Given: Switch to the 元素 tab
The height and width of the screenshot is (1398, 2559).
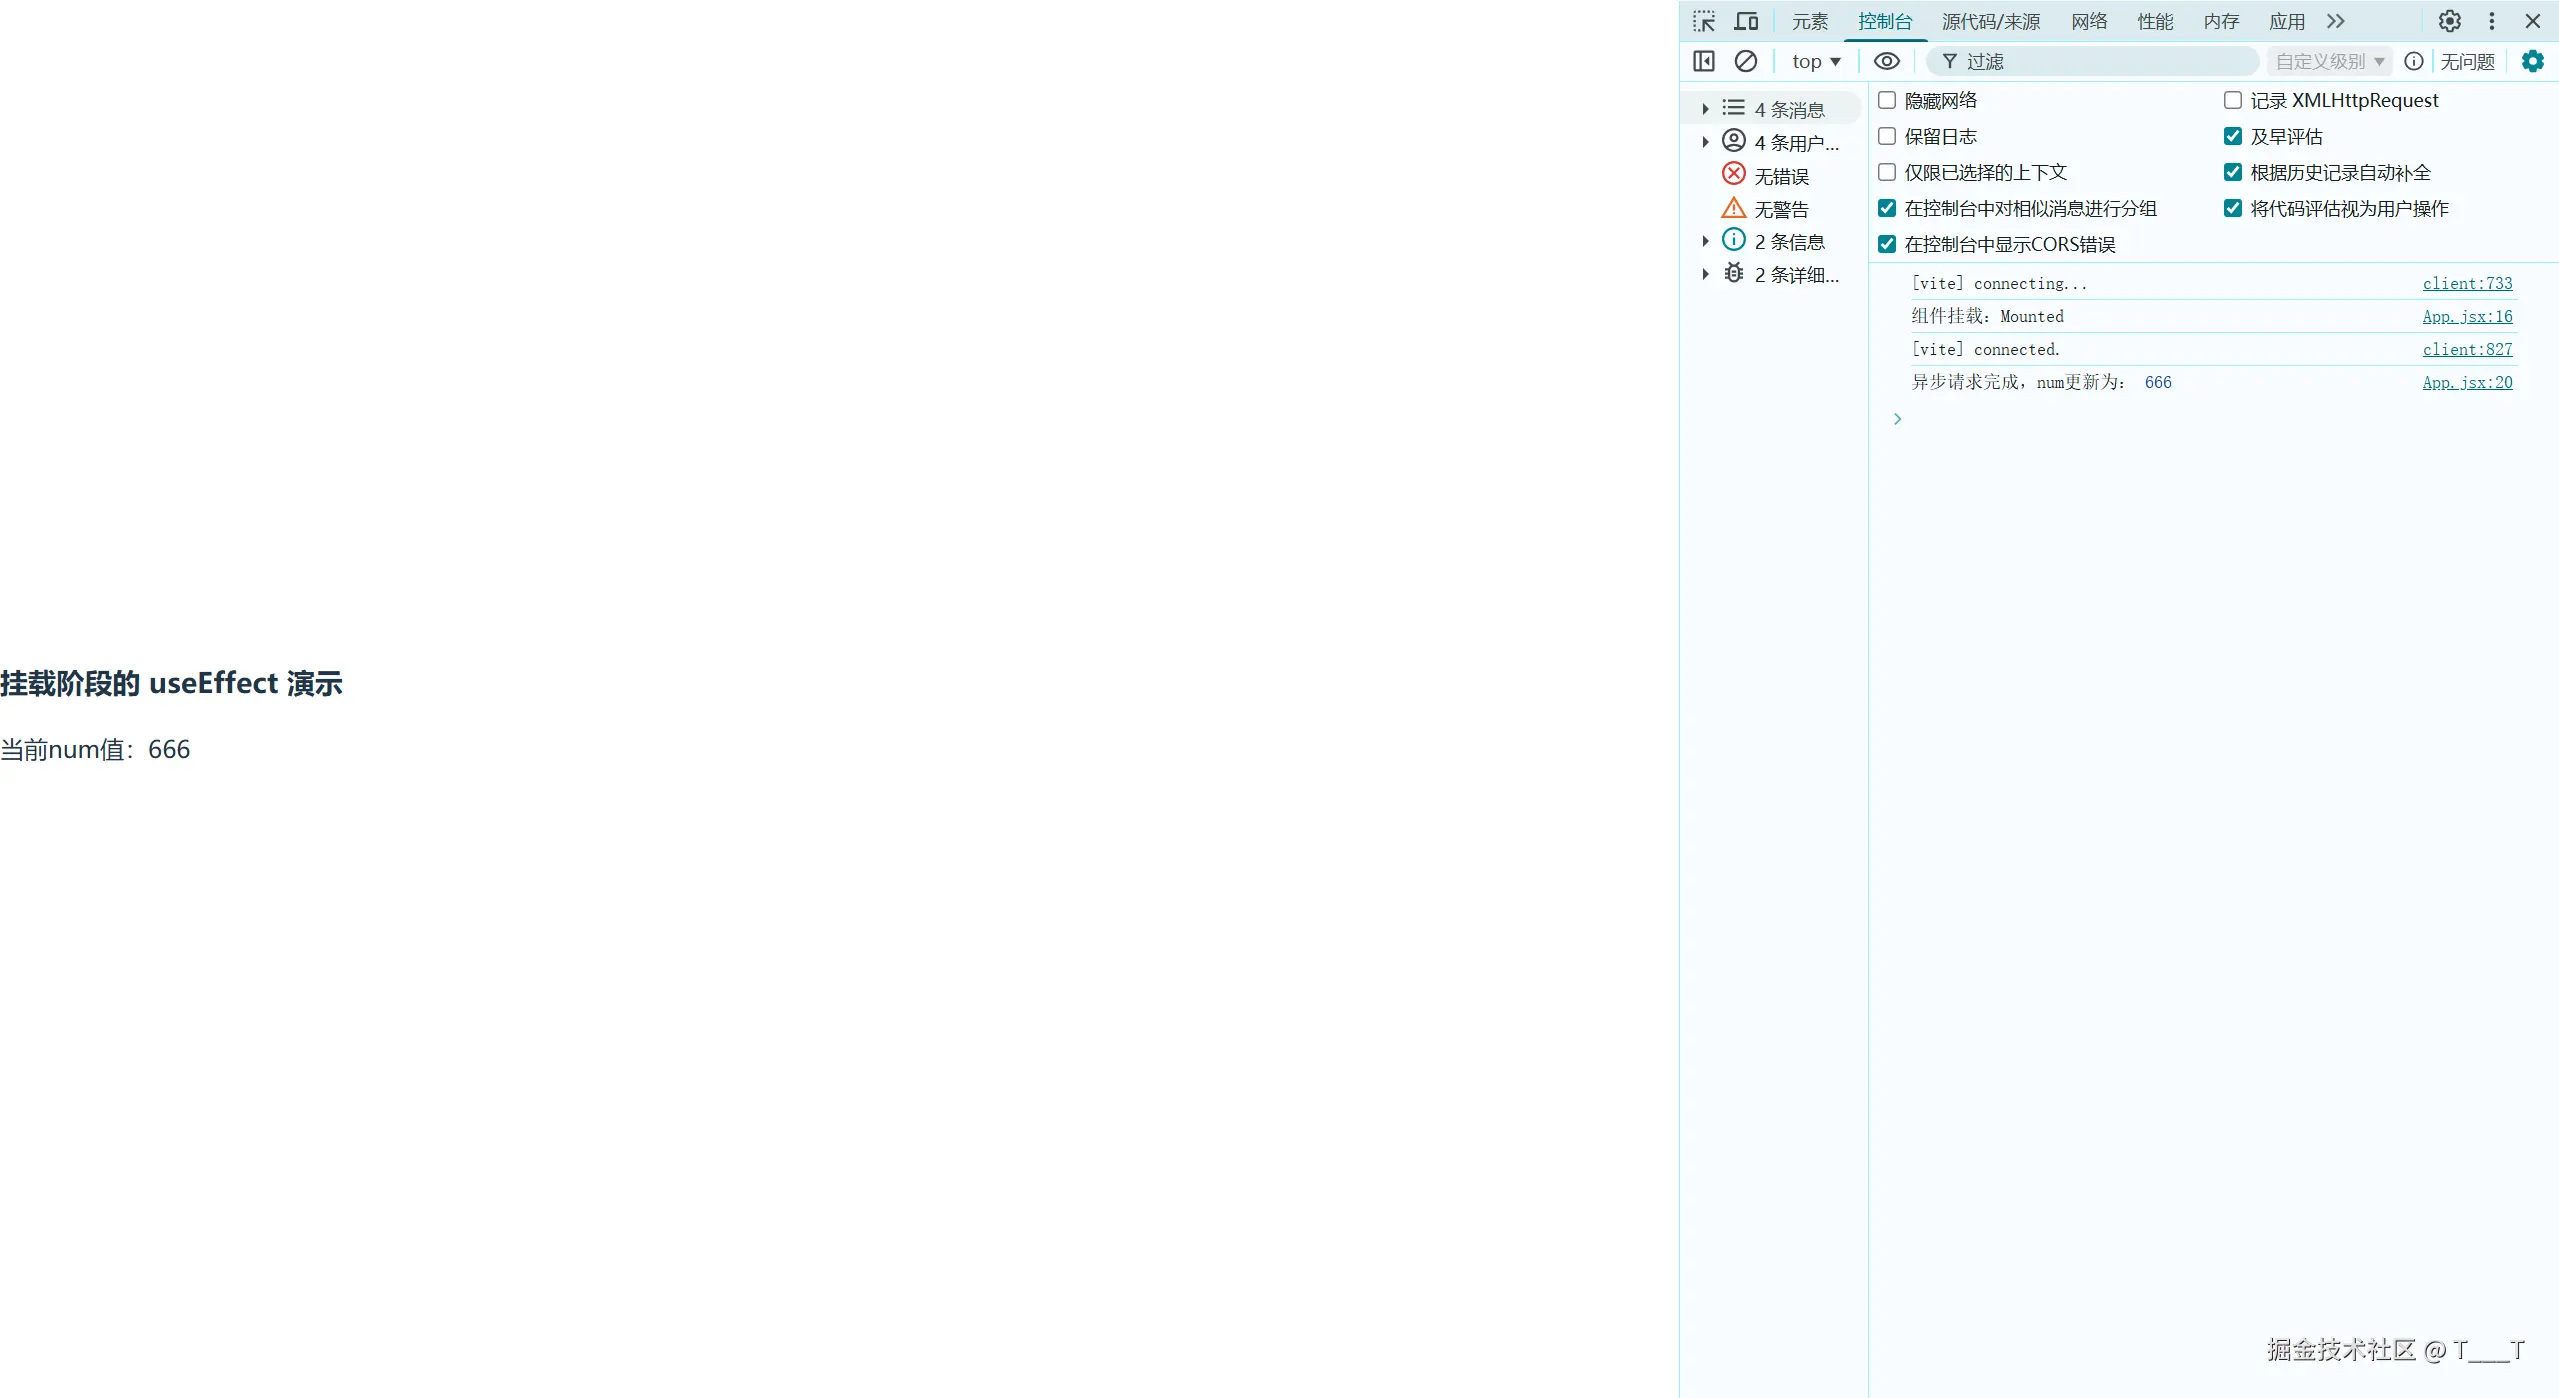Looking at the screenshot, I should pyautogui.click(x=1809, y=21).
